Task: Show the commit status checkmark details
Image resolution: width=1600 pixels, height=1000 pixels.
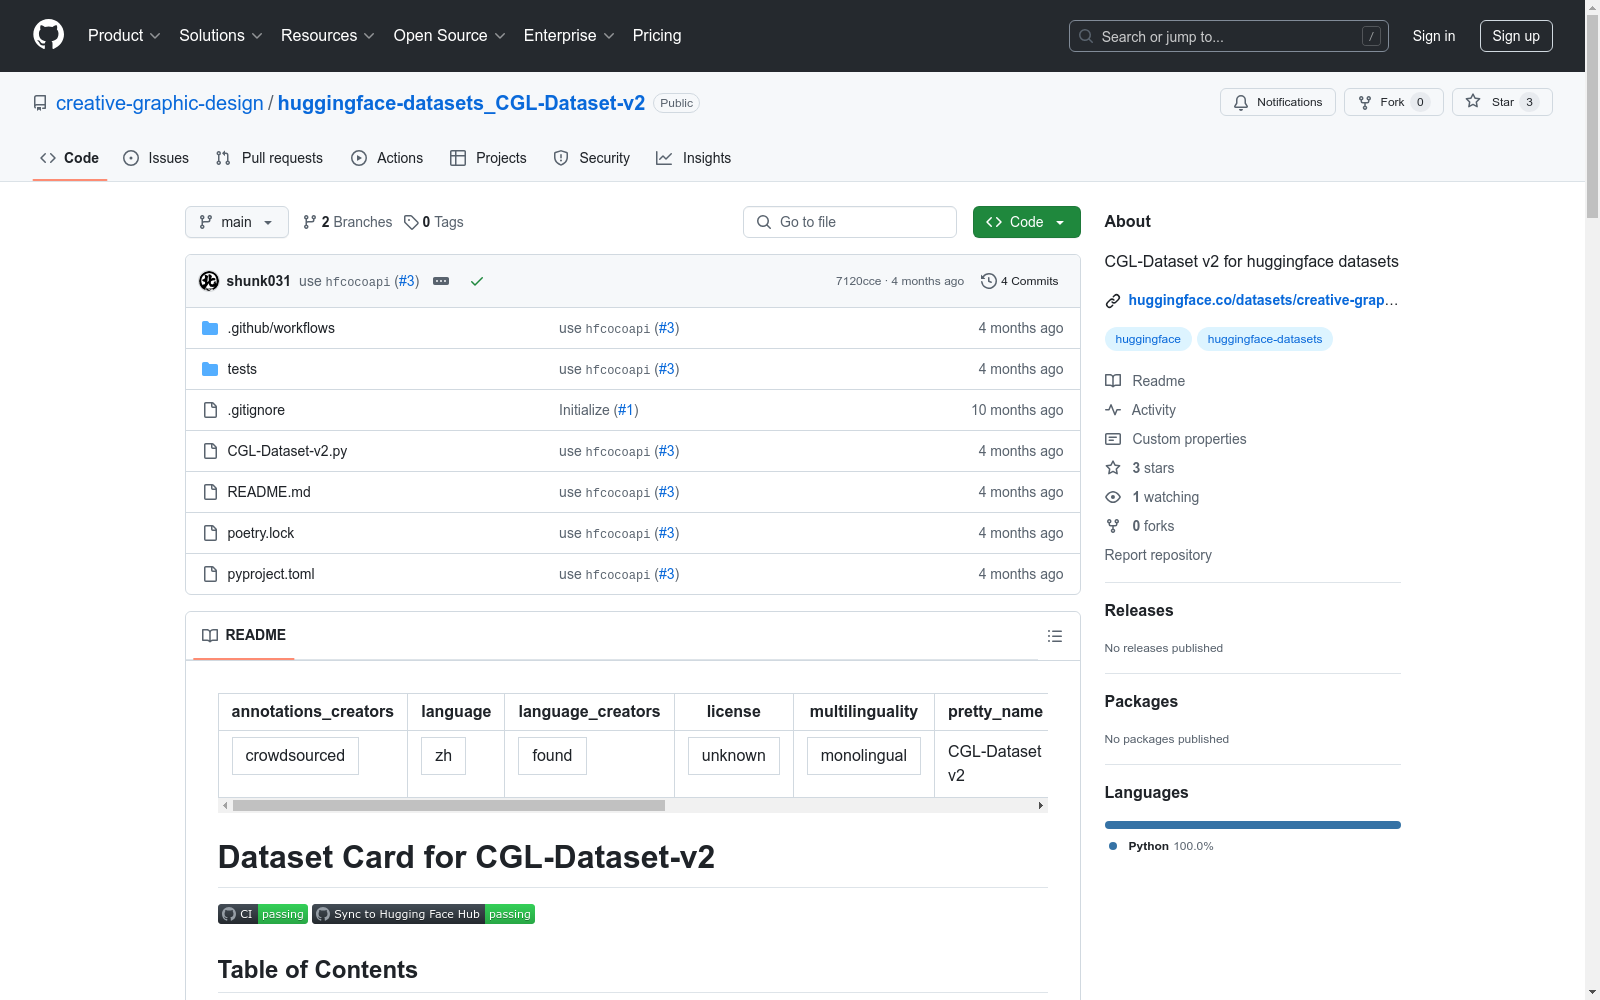Action: [477, 281]
